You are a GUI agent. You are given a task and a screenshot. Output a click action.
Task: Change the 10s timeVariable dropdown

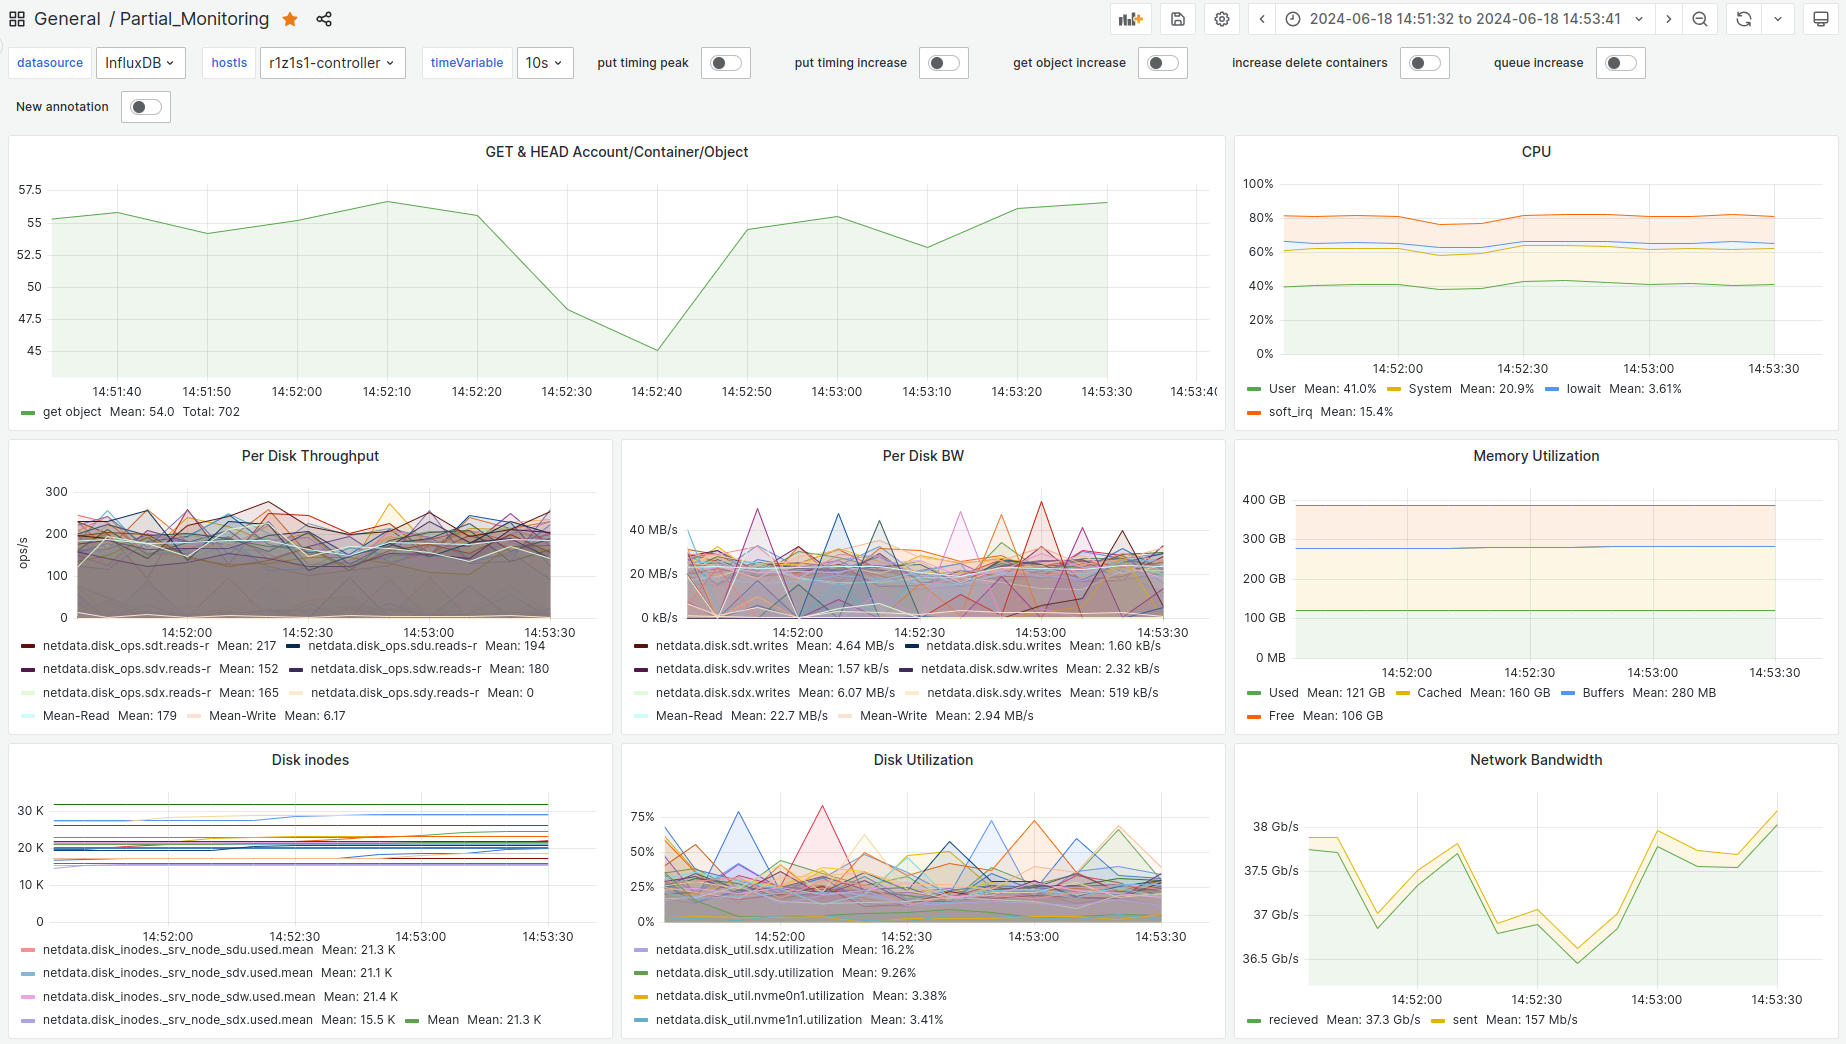544,63
